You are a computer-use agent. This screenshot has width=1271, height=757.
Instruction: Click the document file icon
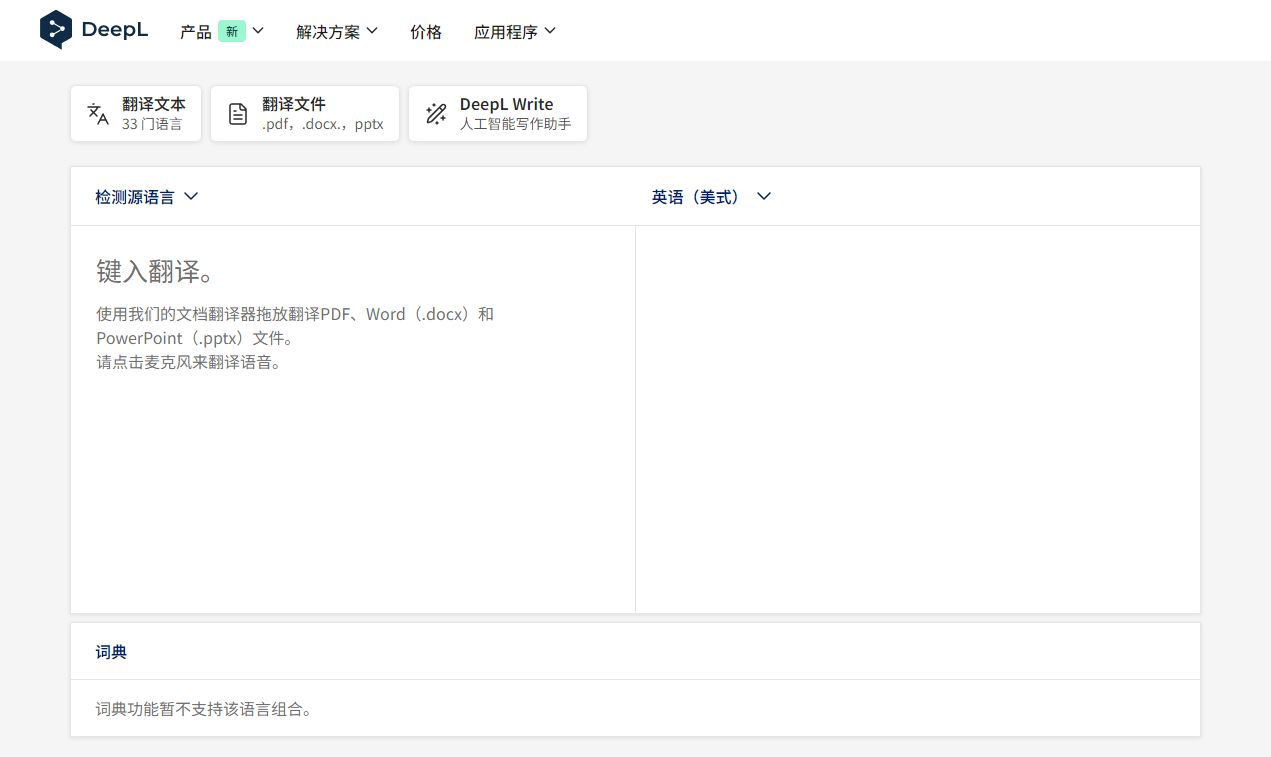[238, 114]
